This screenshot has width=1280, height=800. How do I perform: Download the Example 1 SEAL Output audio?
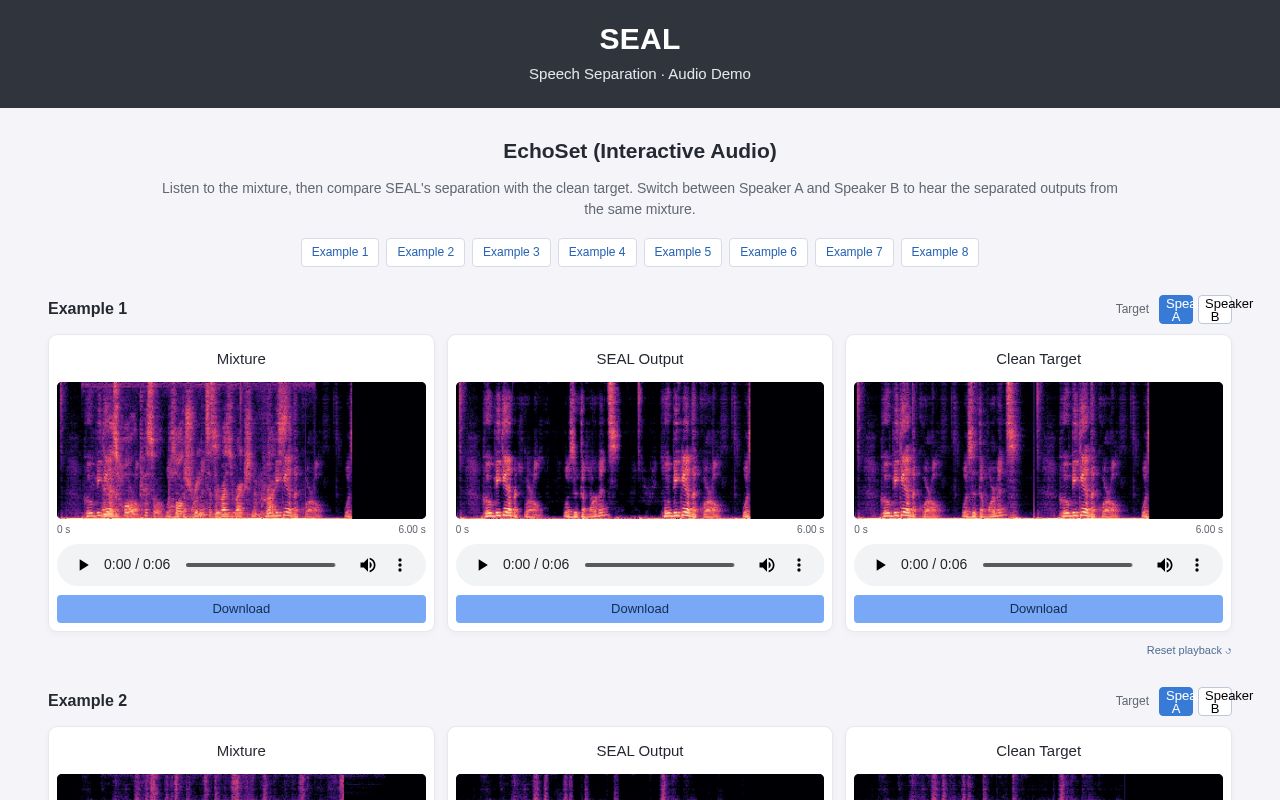[x=640, y=609]
